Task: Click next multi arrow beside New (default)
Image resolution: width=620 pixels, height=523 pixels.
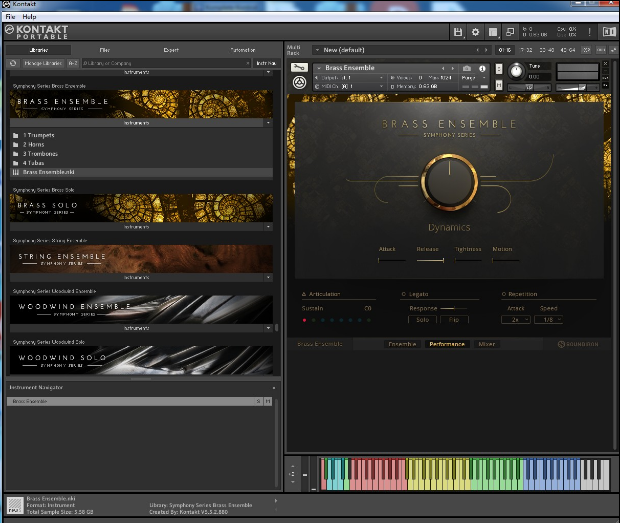Action: click(x=486, y=50)
